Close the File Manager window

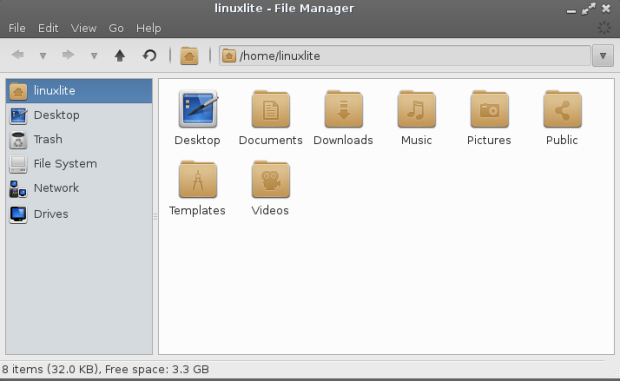606,8
